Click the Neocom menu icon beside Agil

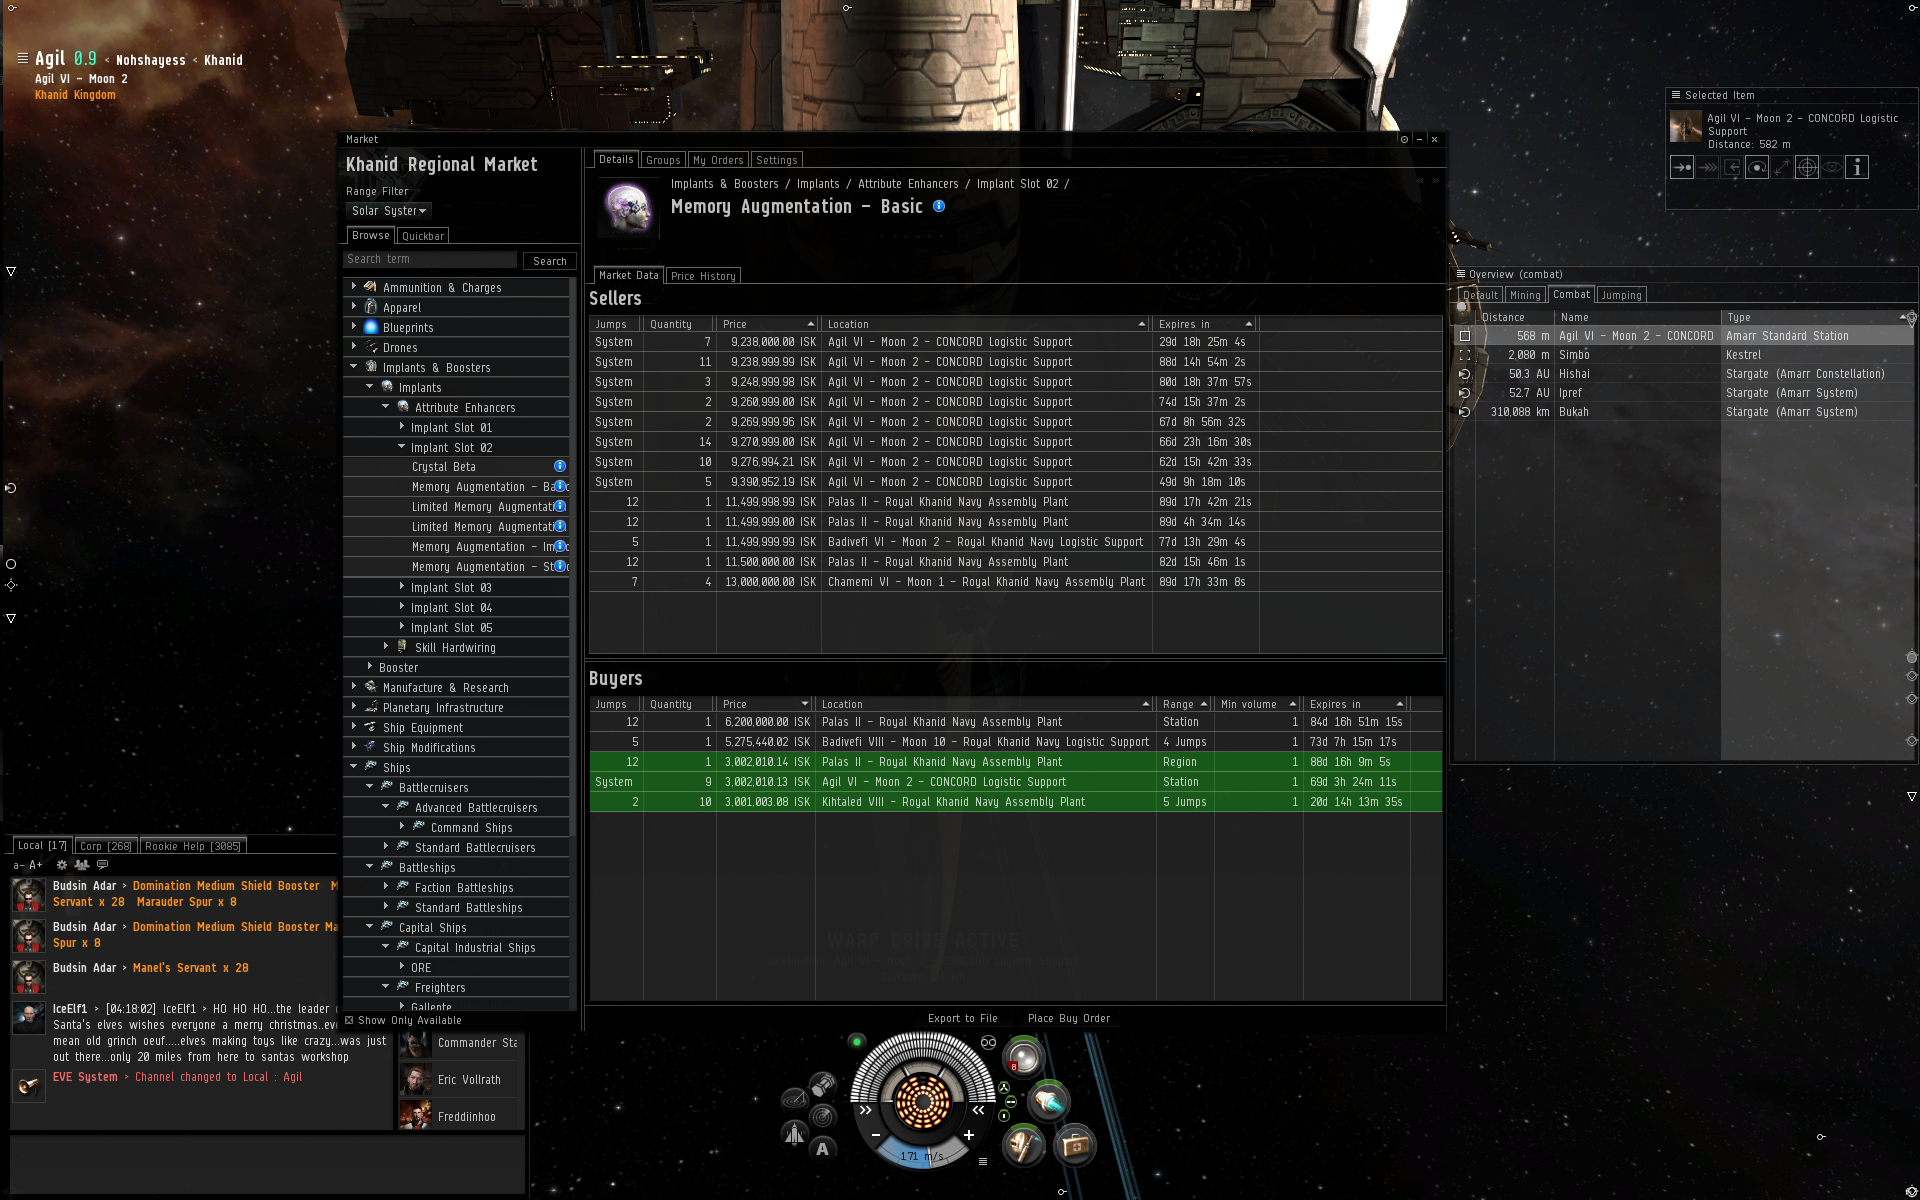coord(22,58)
